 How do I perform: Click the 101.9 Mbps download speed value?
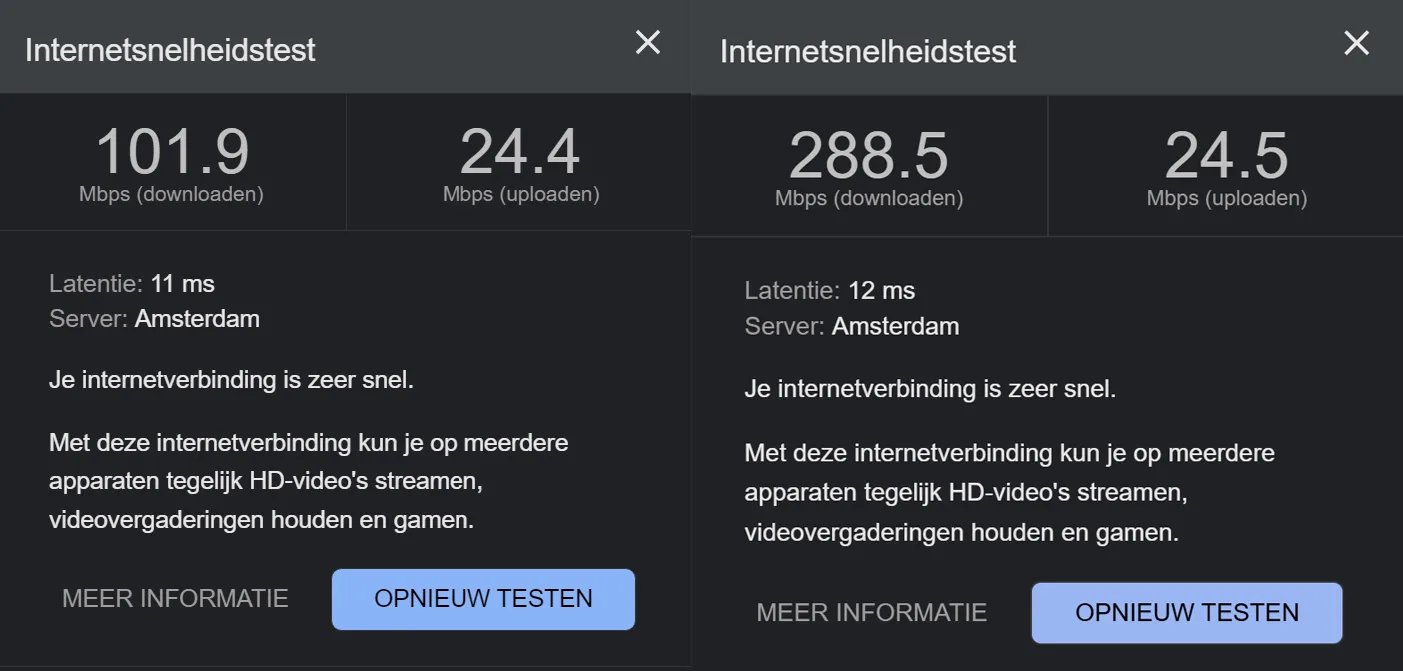(x=172, y=153)
